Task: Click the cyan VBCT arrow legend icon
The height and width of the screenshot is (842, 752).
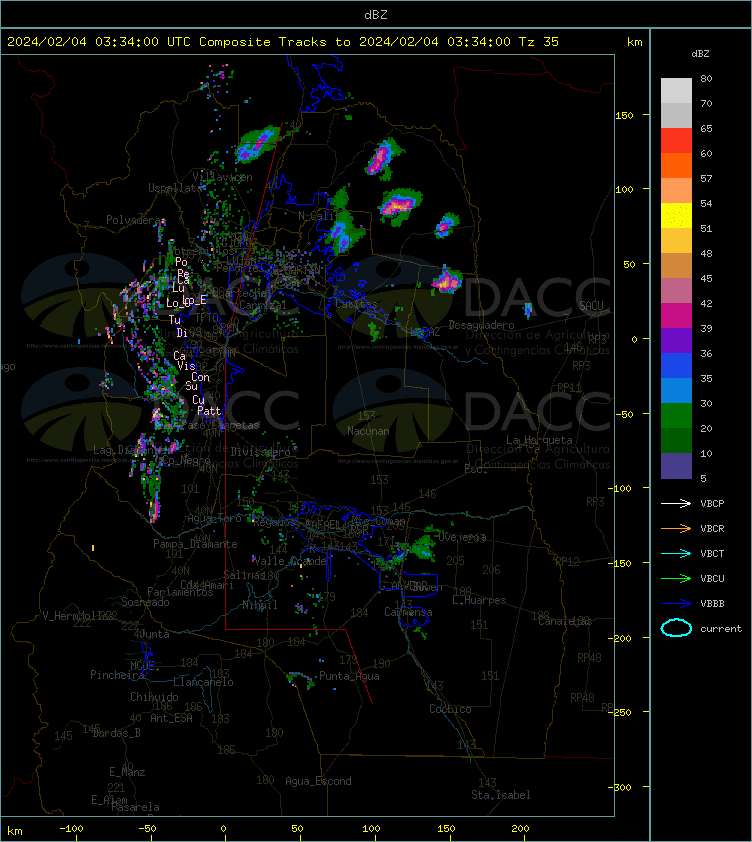Action: click(676, 553)
